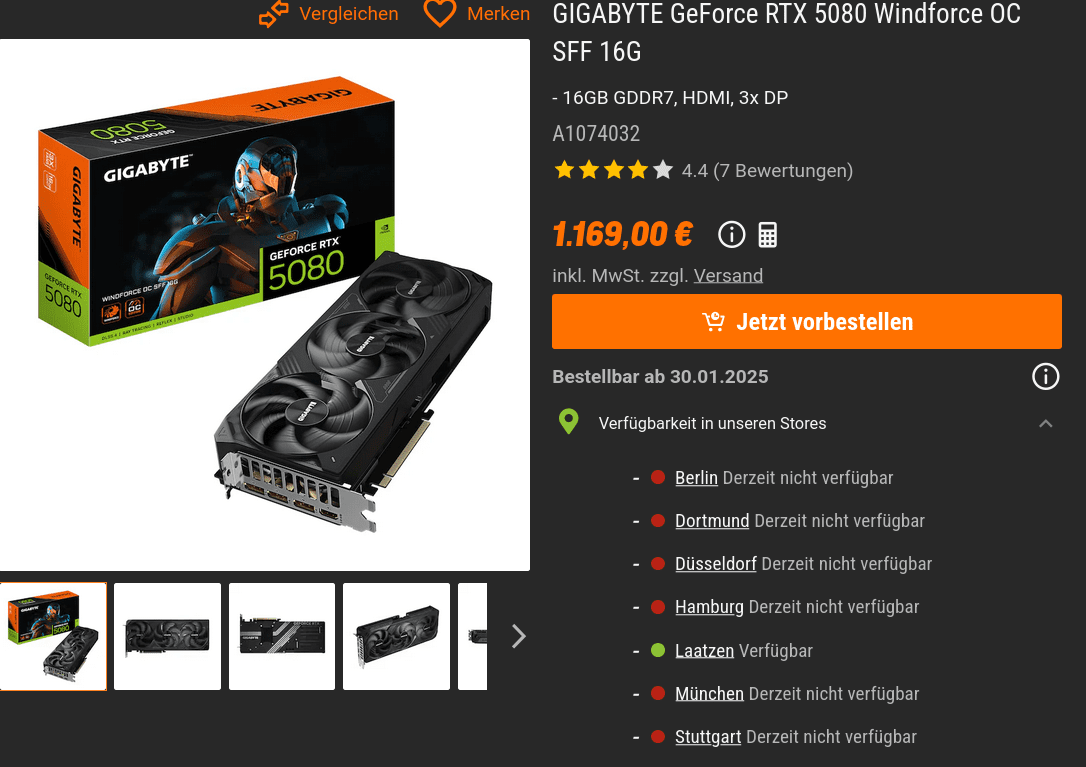Click the green store location pin icon
Screen dimensions: 1086x767
[x=569, y=422]
